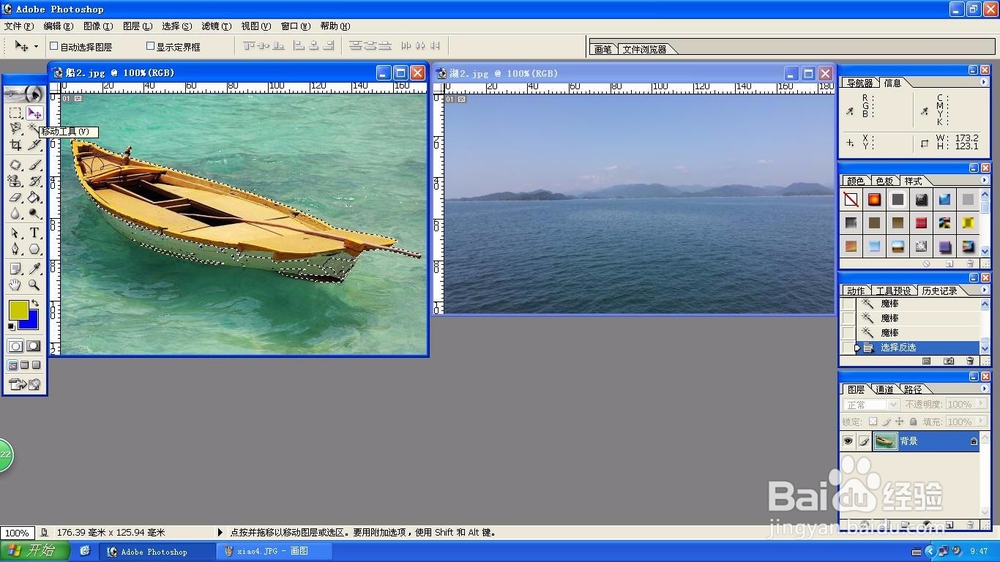Click the new style icon in Styles panel
1000x562 pixels.
point(950,263)
